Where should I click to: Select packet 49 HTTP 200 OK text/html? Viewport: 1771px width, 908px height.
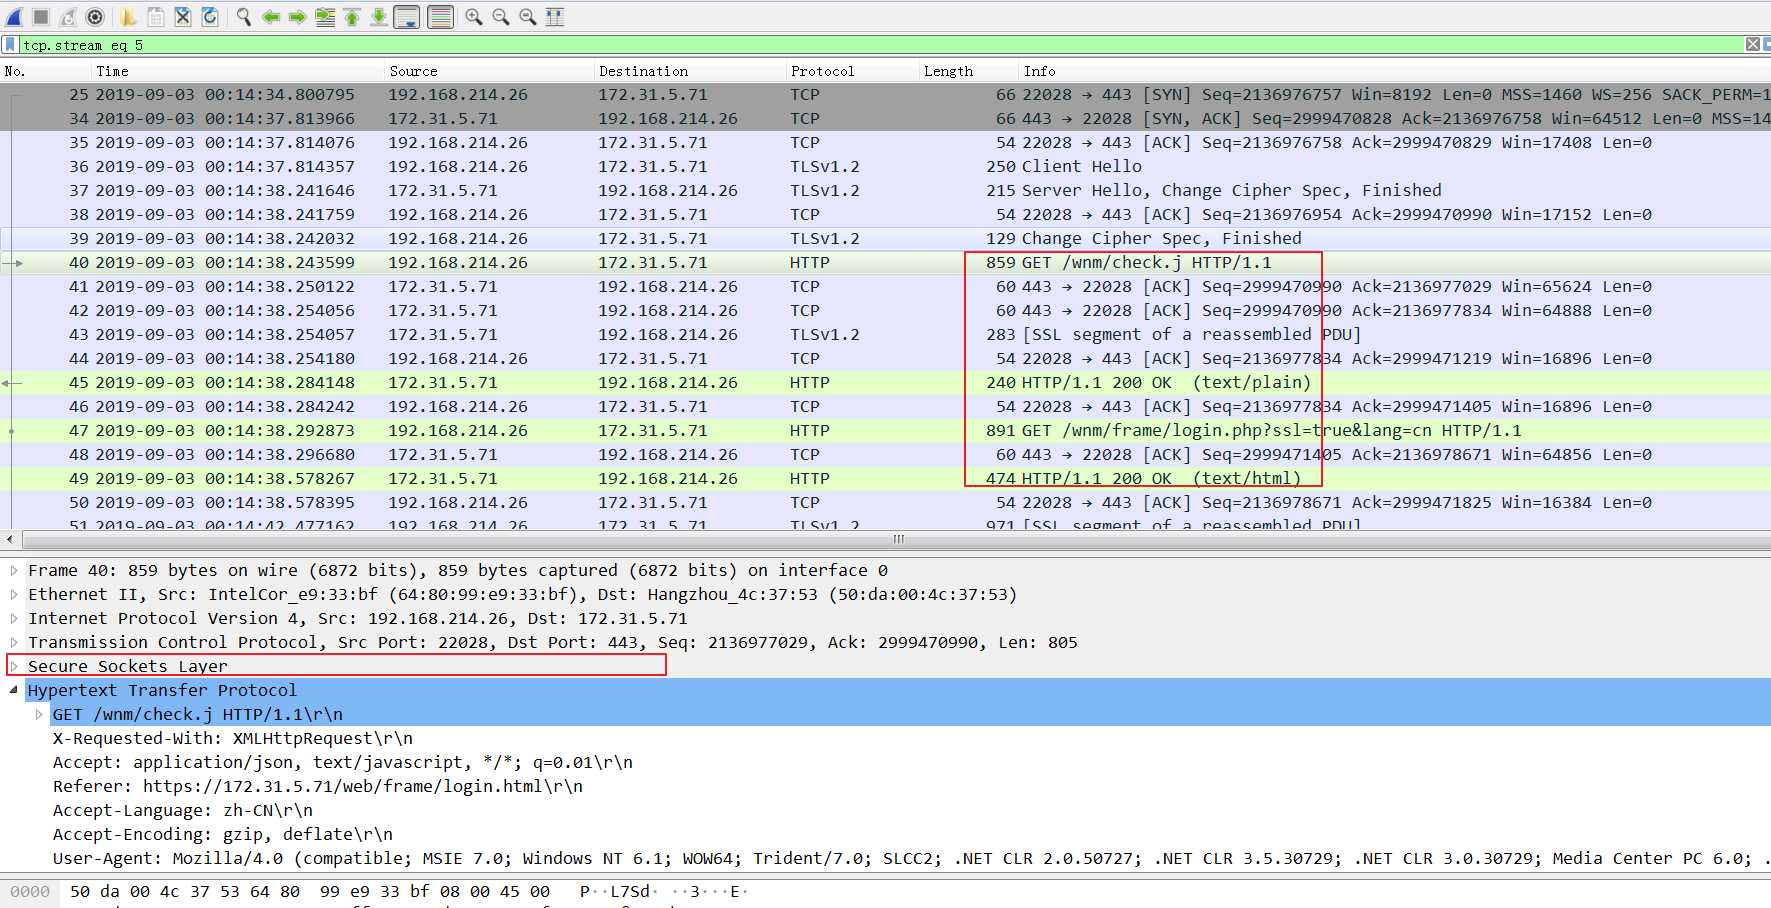(885, 478)
